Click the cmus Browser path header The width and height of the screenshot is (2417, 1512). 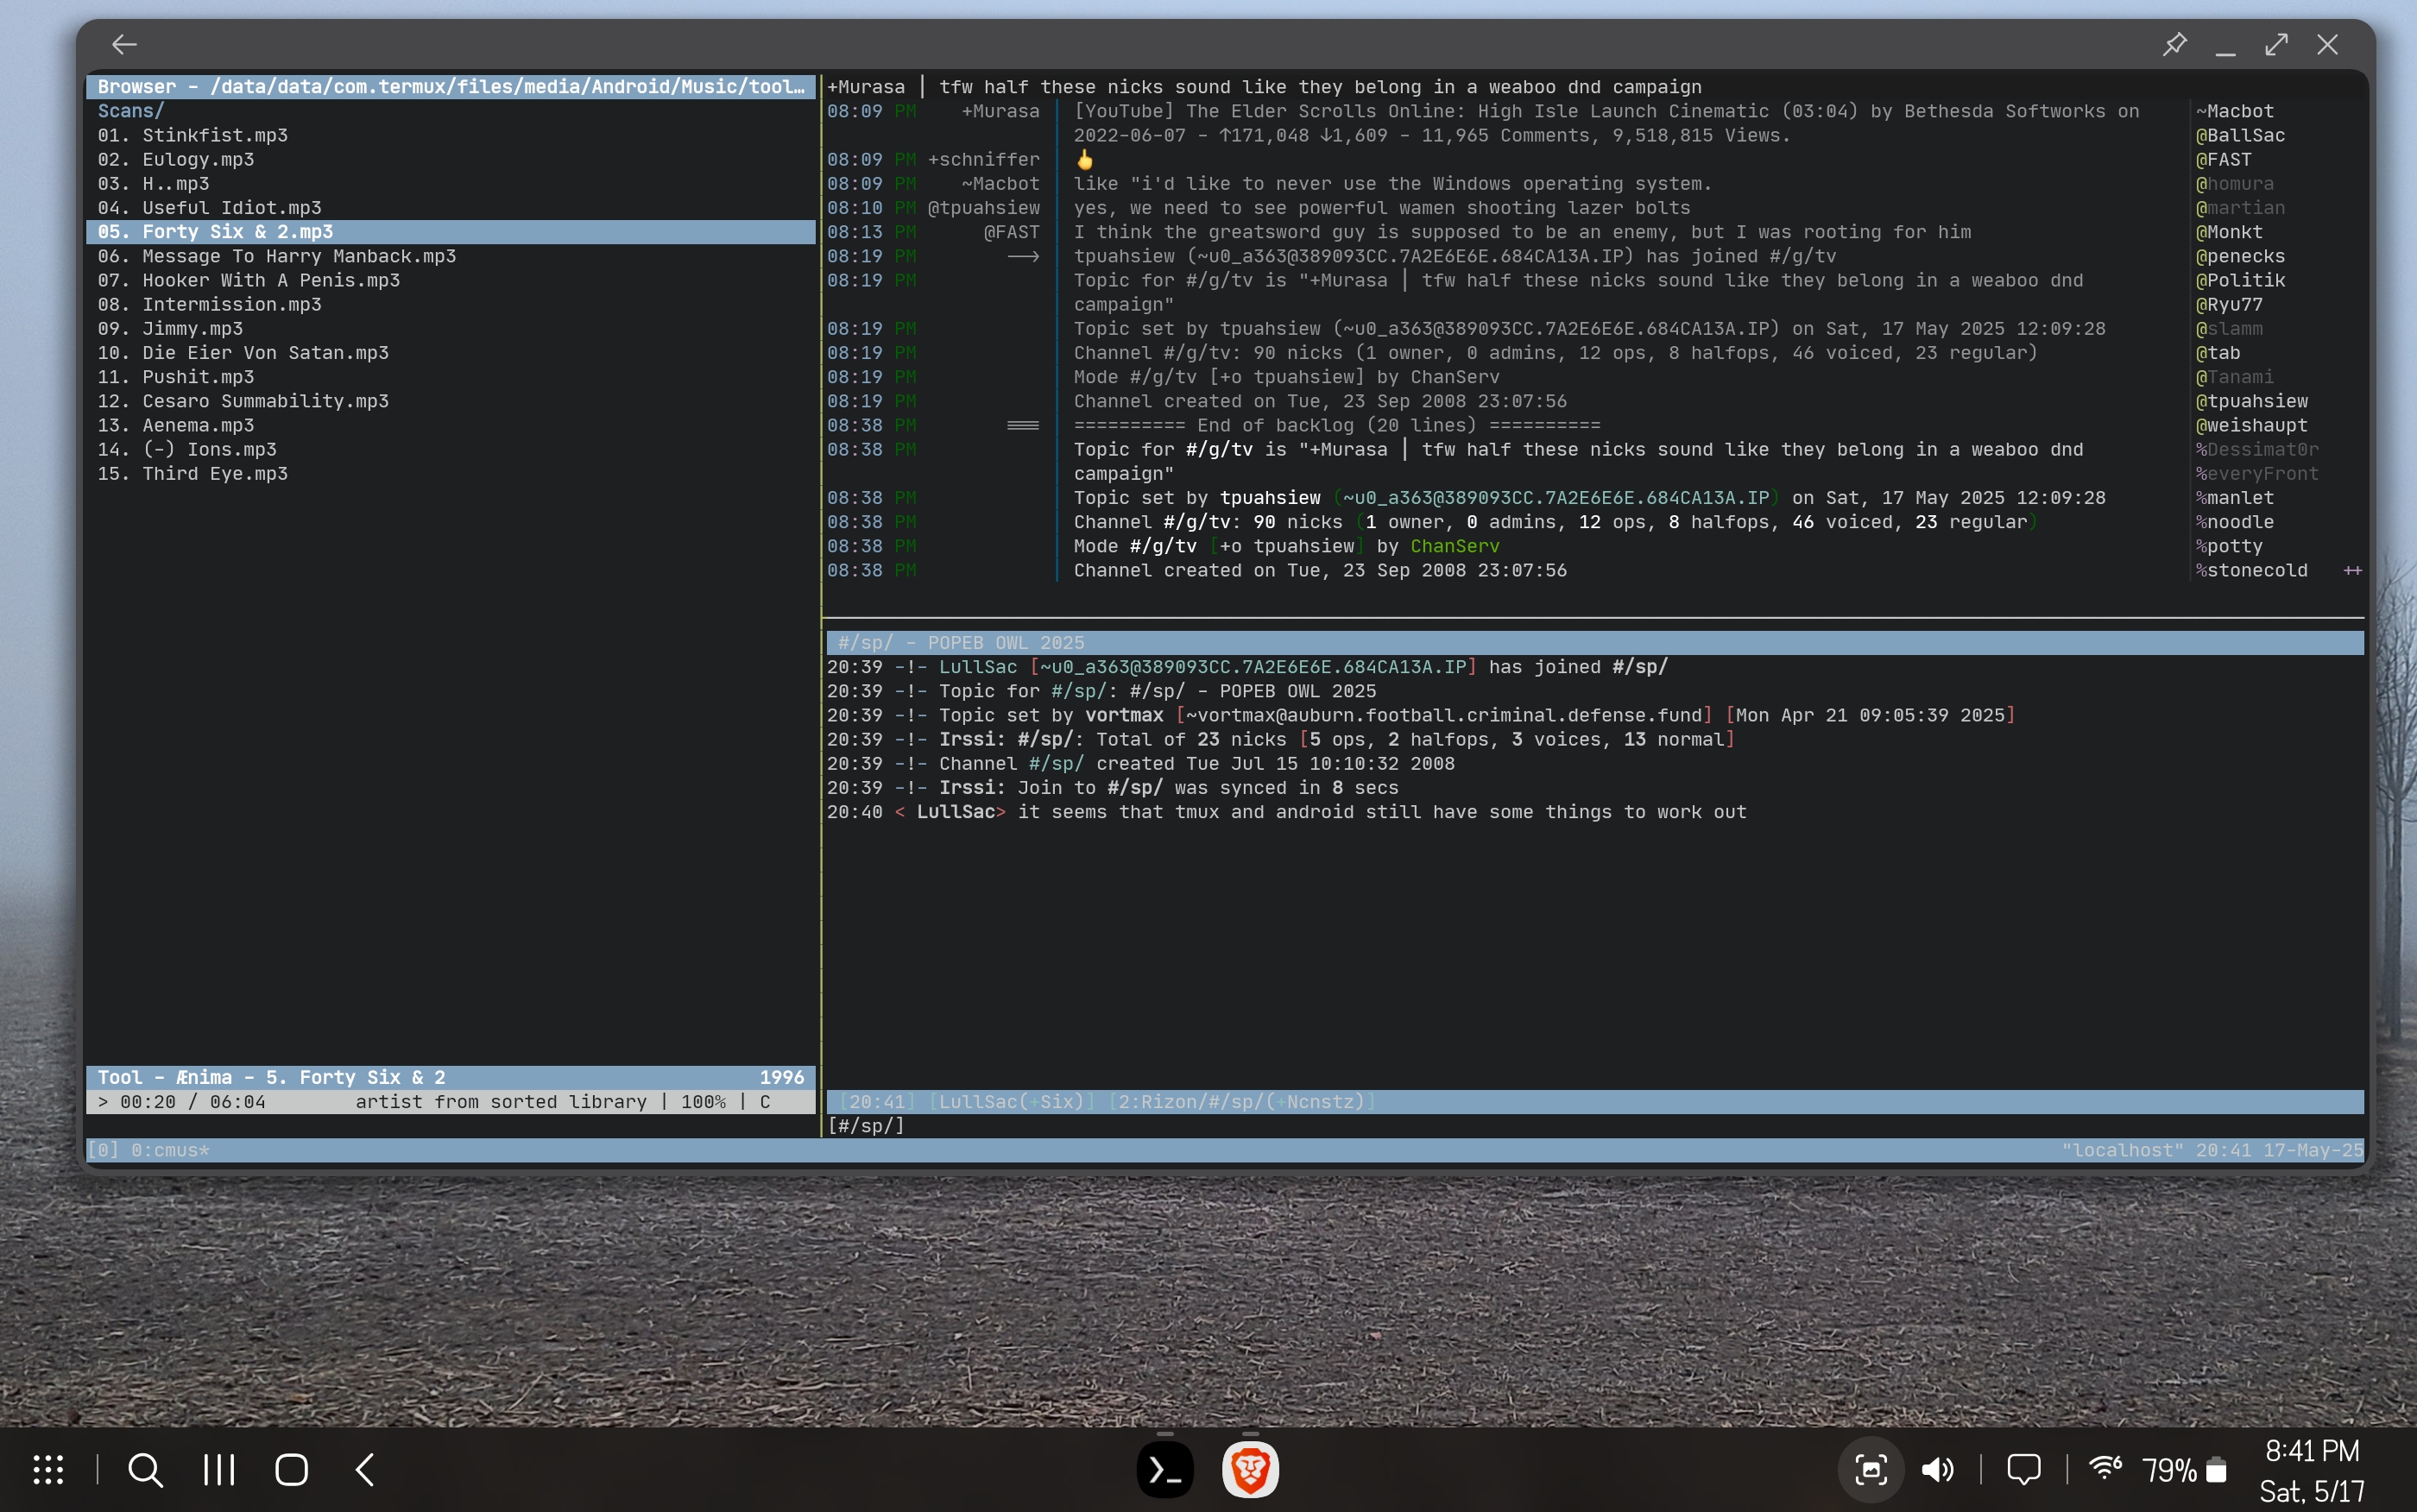(x=451, y=87)
